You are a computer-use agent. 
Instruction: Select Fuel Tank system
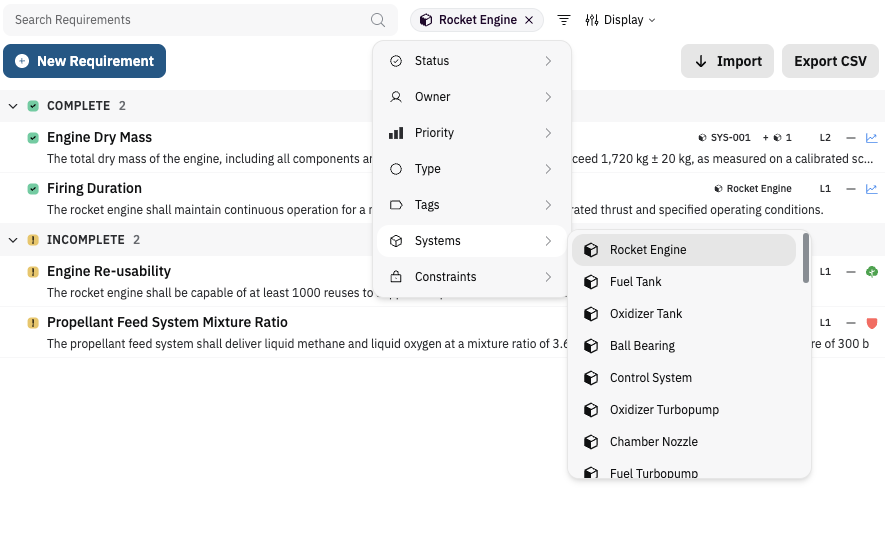684,282
